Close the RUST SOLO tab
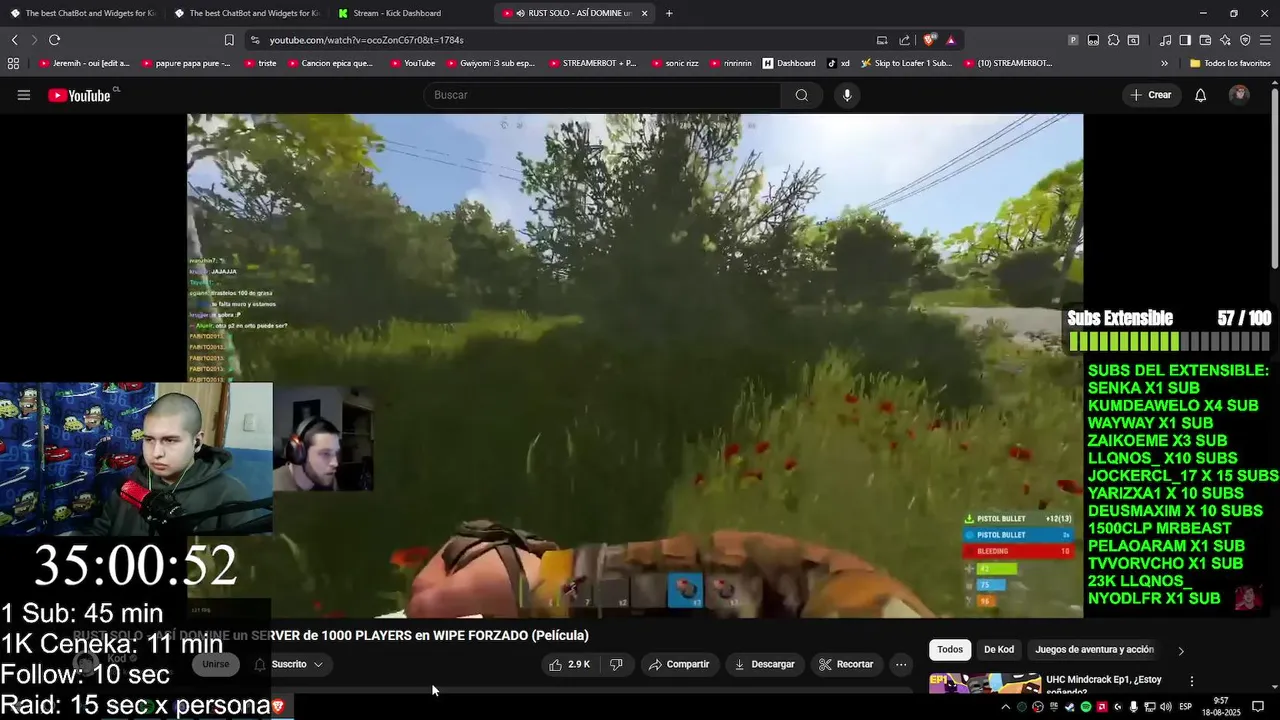Image resolution: width=1280 pixels, height=720 pixels. [644, 13]
